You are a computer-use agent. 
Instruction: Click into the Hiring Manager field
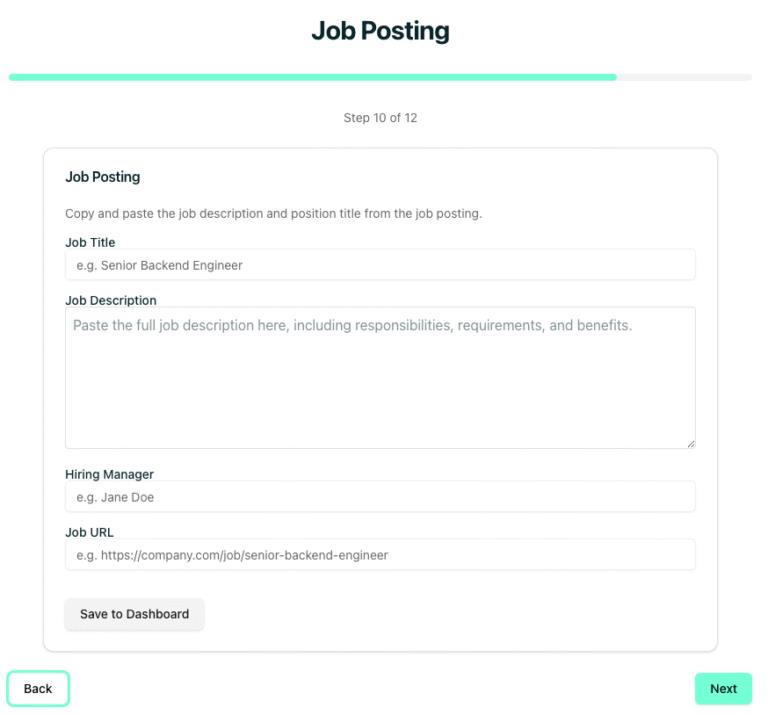(x=380, y=497)
